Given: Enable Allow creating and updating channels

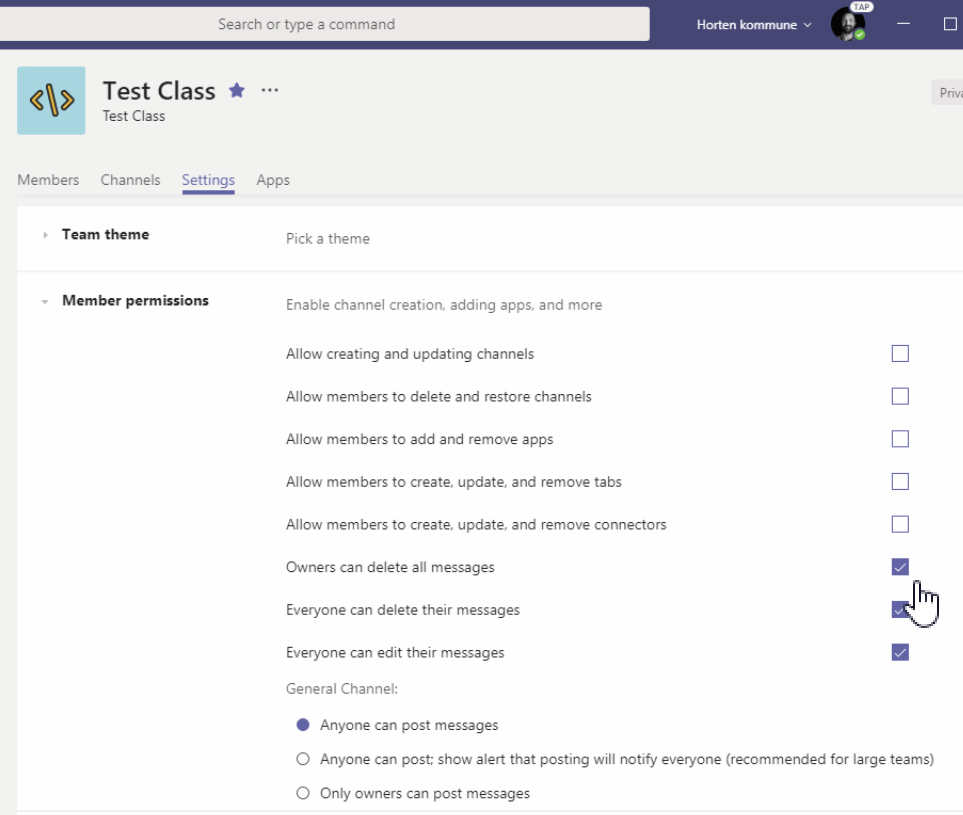Looking at the screenshot, I should click(900, 354).
